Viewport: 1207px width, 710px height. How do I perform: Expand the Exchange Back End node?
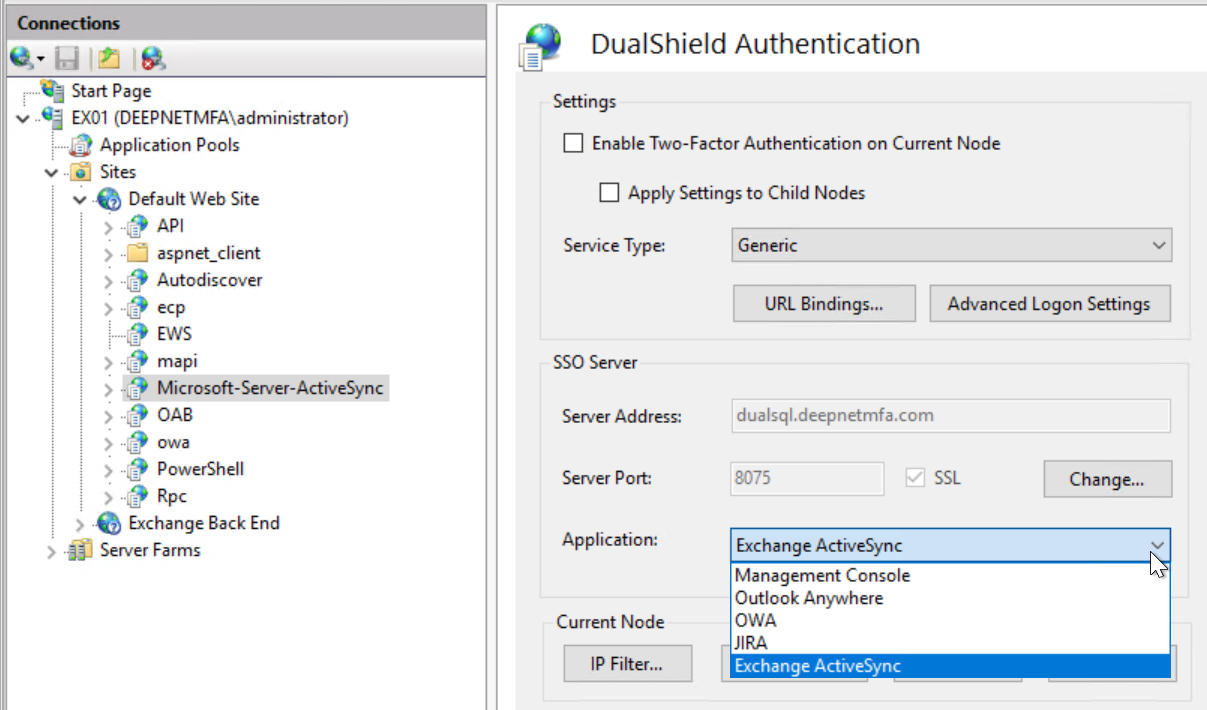[80, 523]
